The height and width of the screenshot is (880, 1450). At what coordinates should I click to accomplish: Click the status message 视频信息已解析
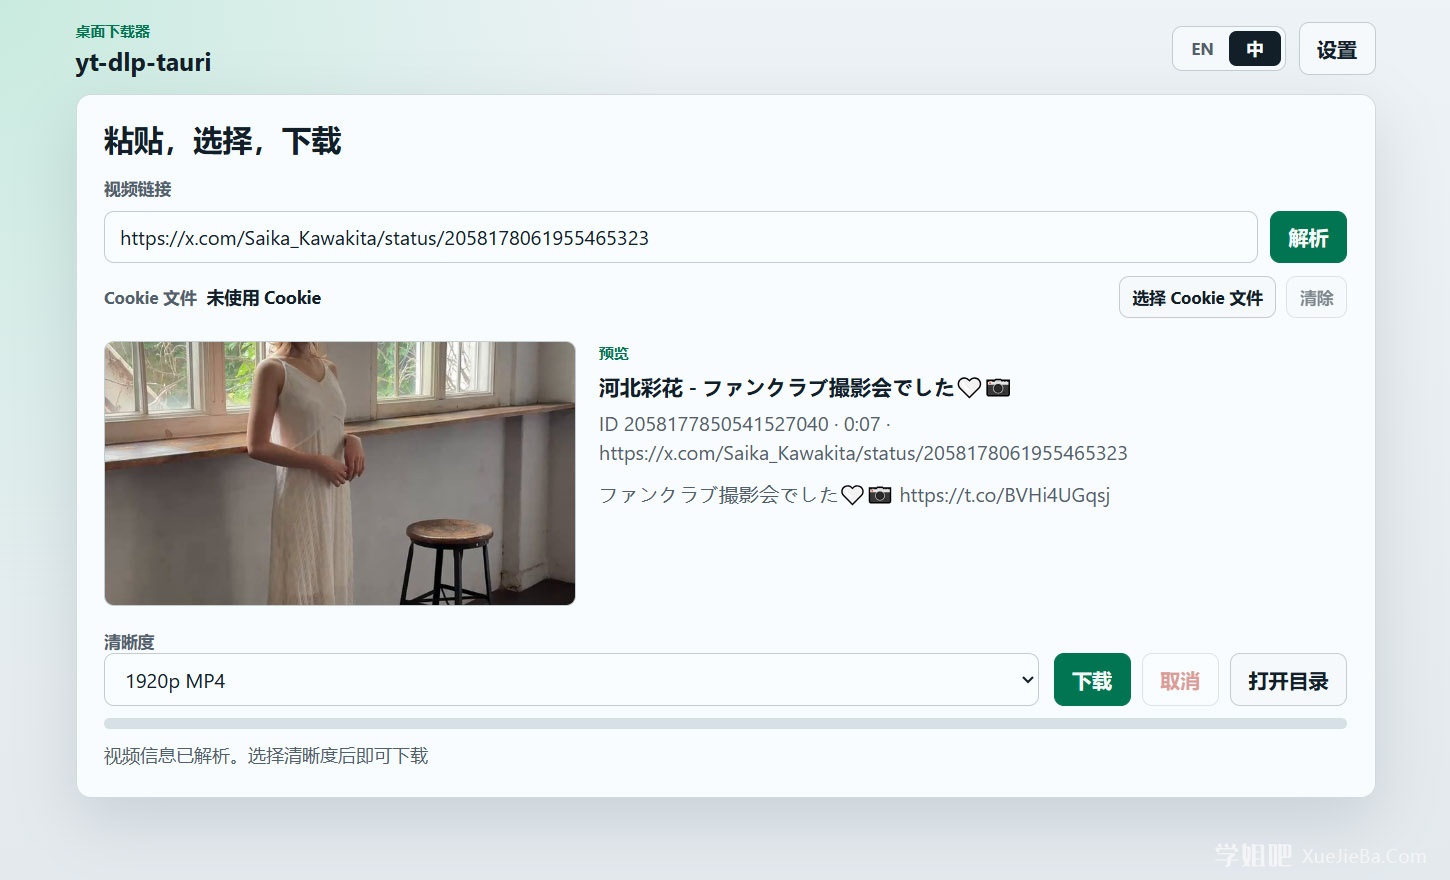point(266,756)
